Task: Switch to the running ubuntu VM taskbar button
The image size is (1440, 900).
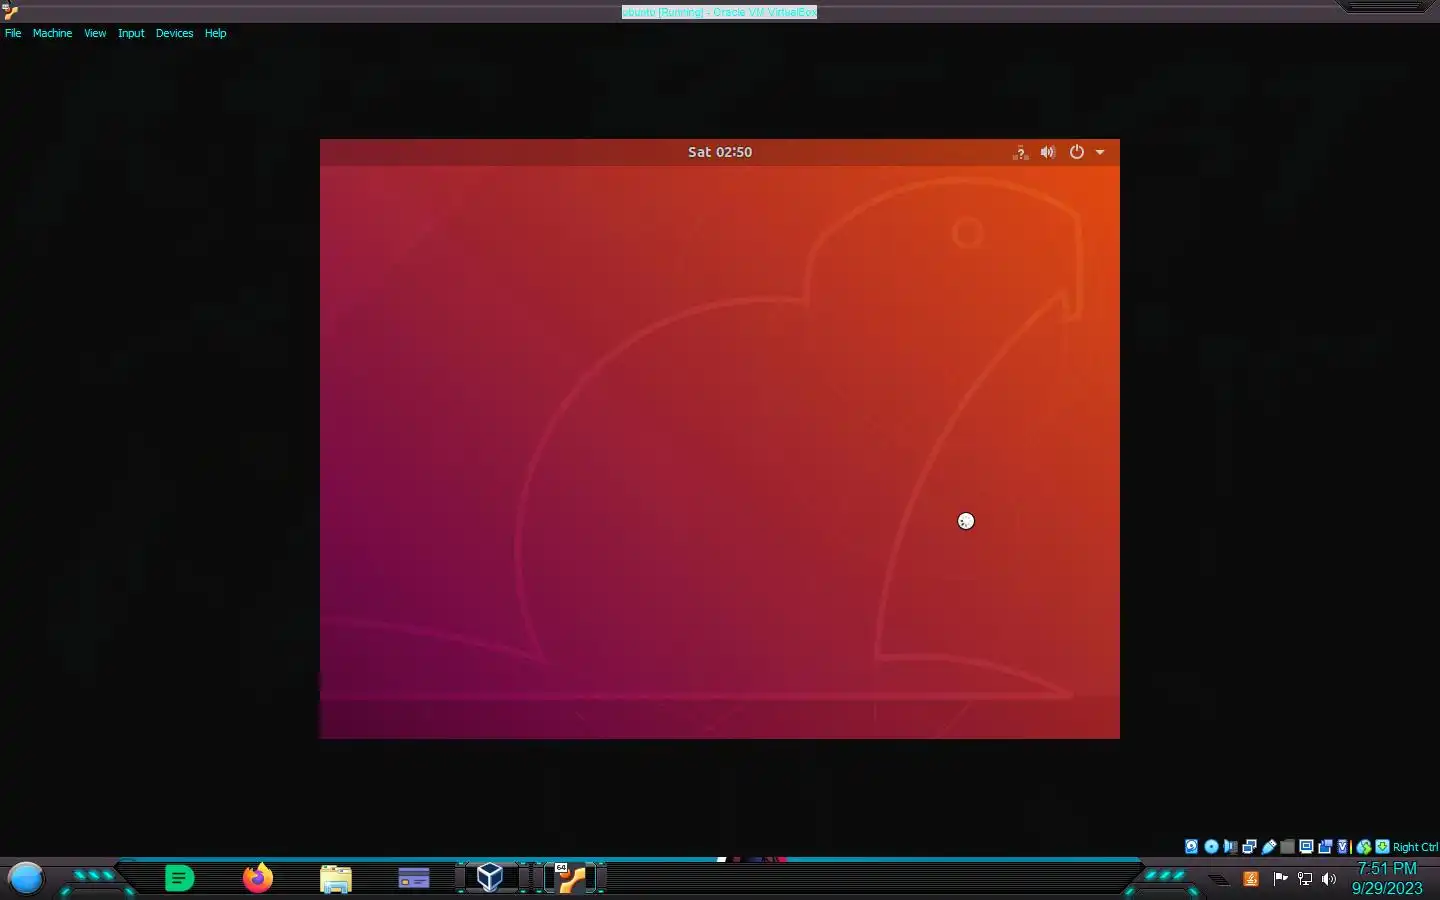Action: [x=571, y=877]
